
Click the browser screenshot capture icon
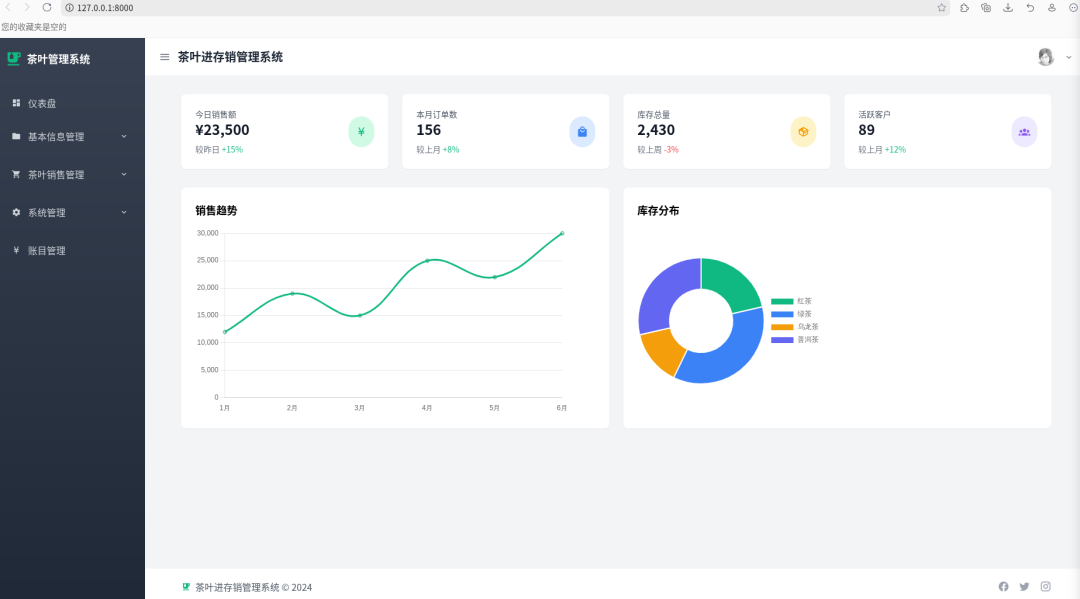pyautogui.click(x=986, y=8)
